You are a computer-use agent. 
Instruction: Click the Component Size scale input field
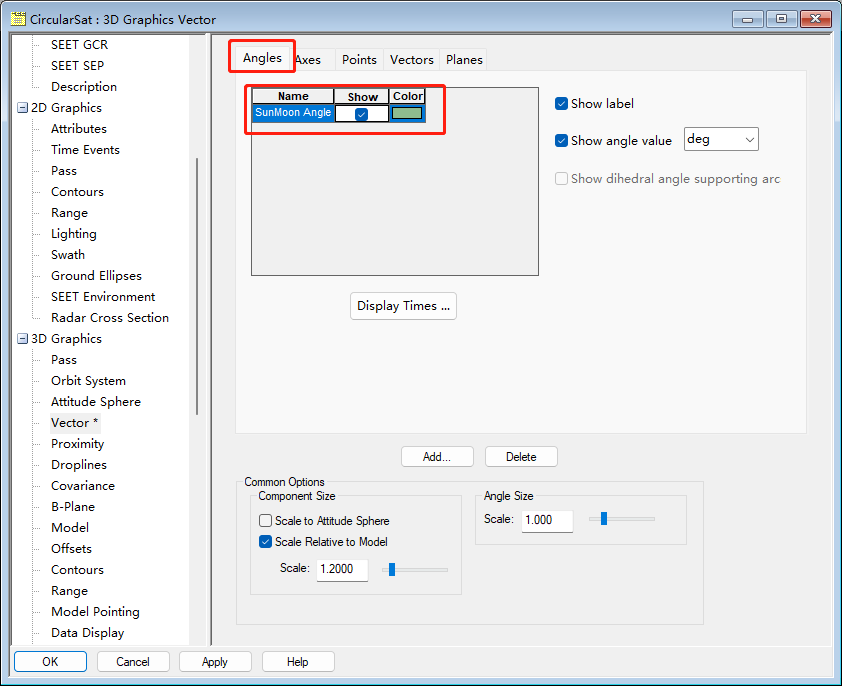click(343, 568)
